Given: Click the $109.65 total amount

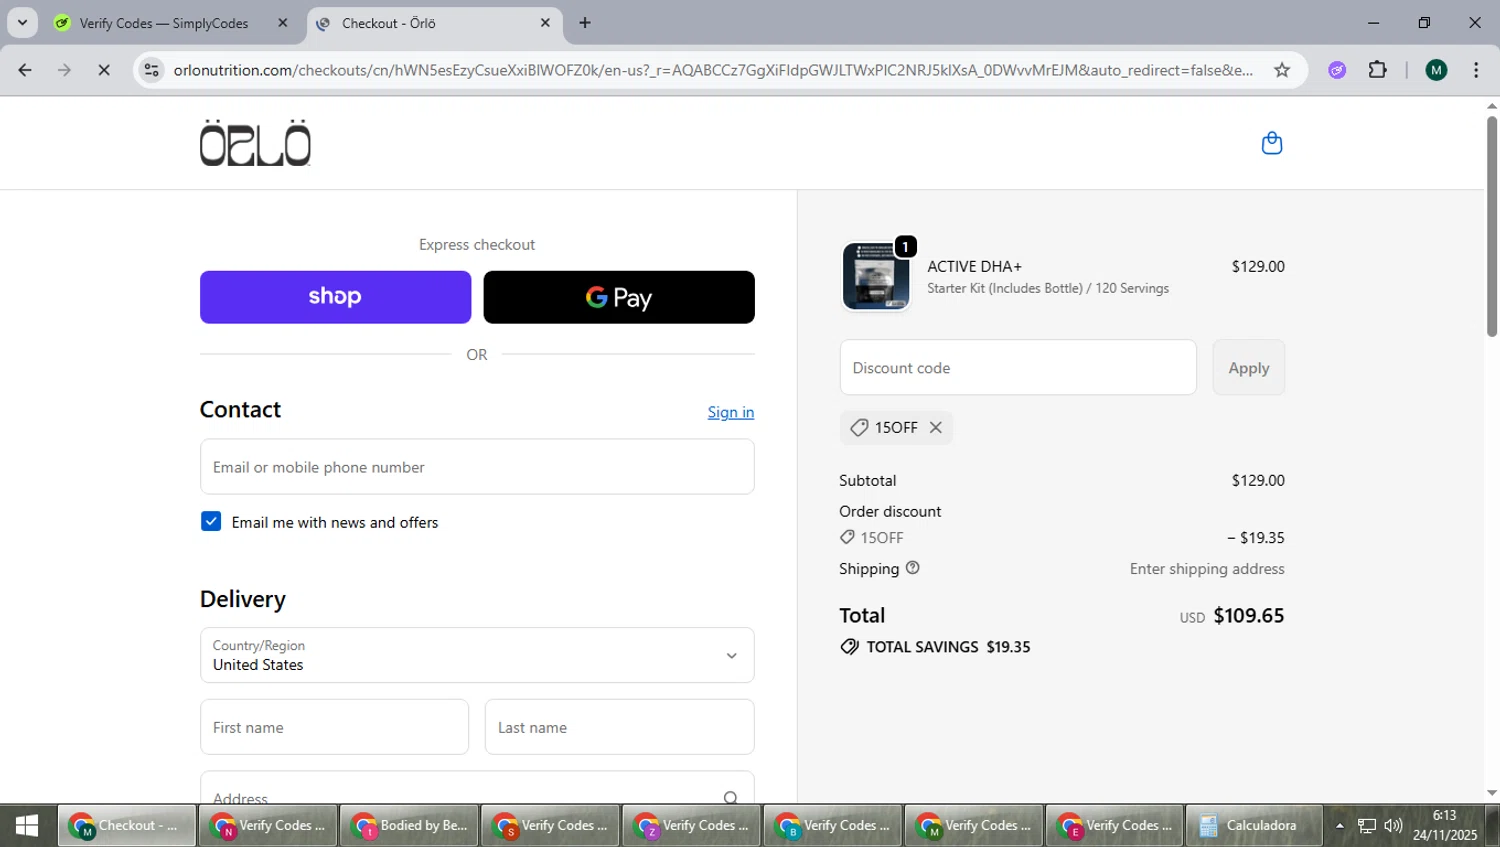Looking at the screenshot, I should [x=1249, y=615].
